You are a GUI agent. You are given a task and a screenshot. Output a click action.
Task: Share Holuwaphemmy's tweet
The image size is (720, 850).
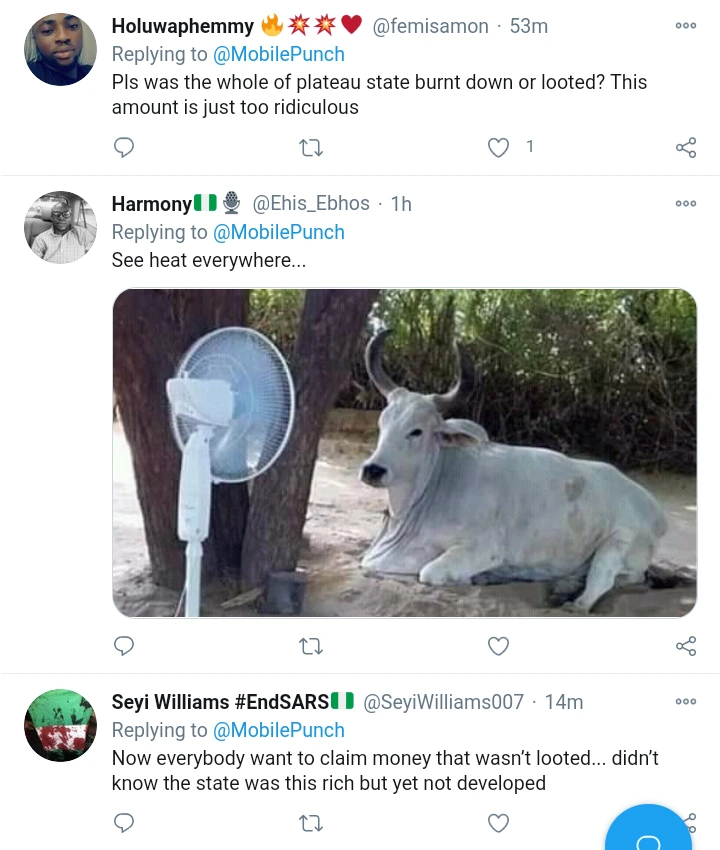(x=686, y=148)
